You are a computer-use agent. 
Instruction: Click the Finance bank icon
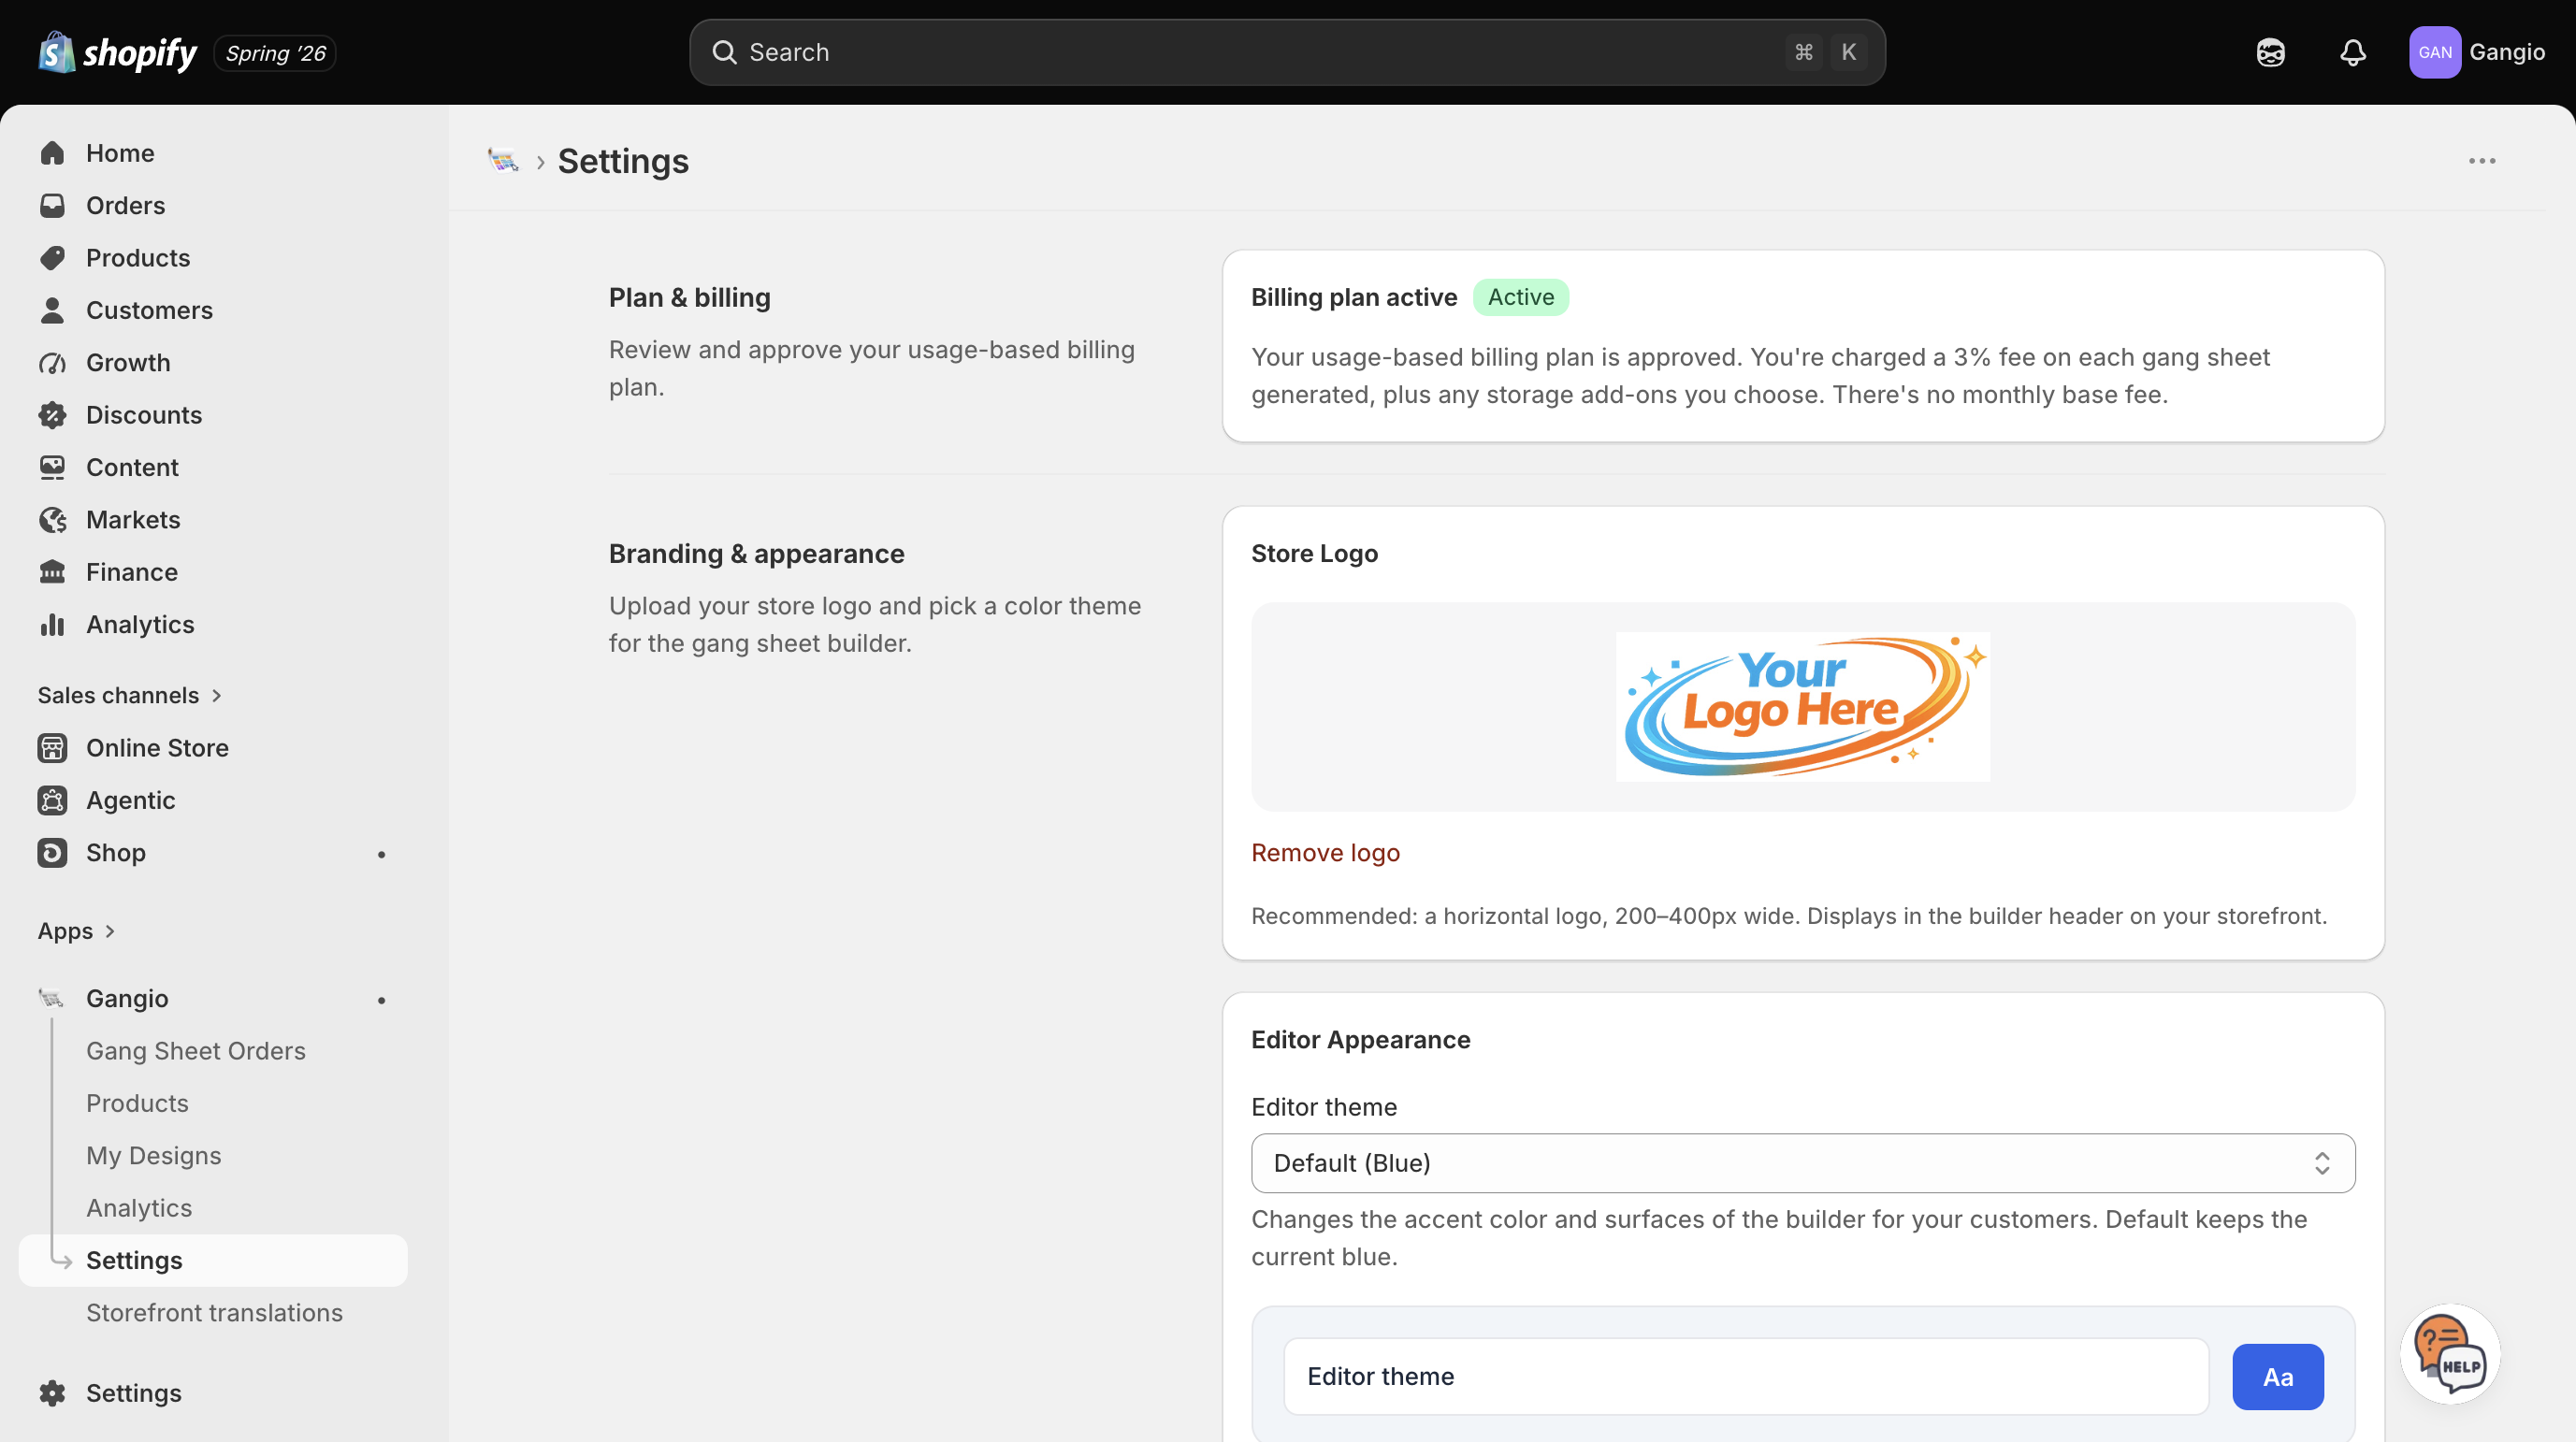coord(52,572)
